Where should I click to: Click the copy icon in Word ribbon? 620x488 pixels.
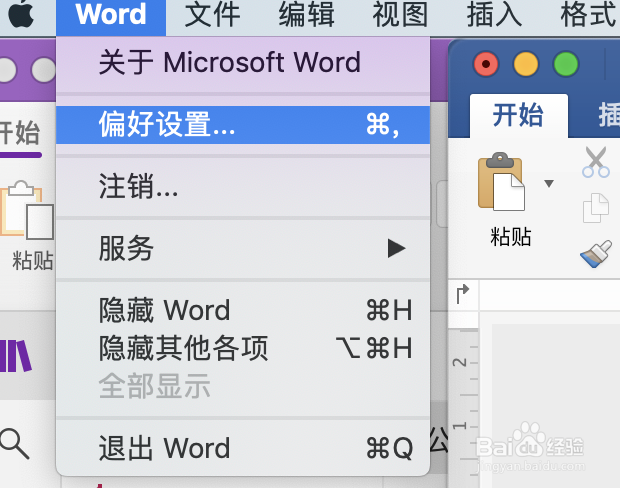click(x=596, y=208)
